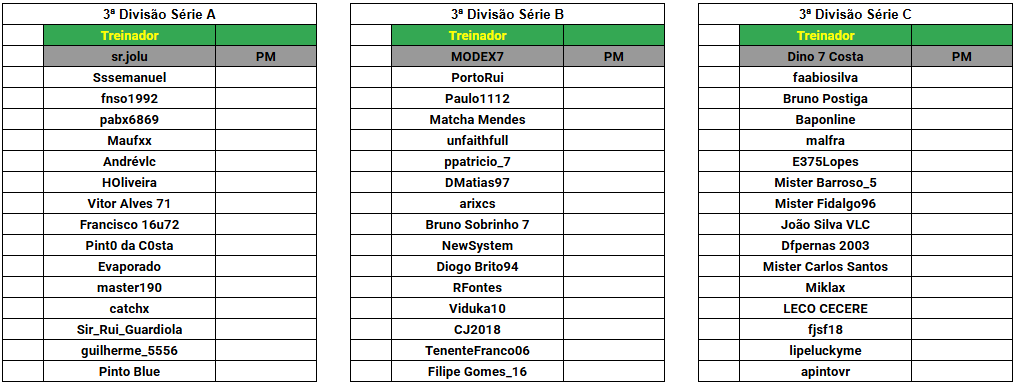Click the Pinto Blue cell
Viewport: 1017px width, 386px height.
click(x=130, y=372)
